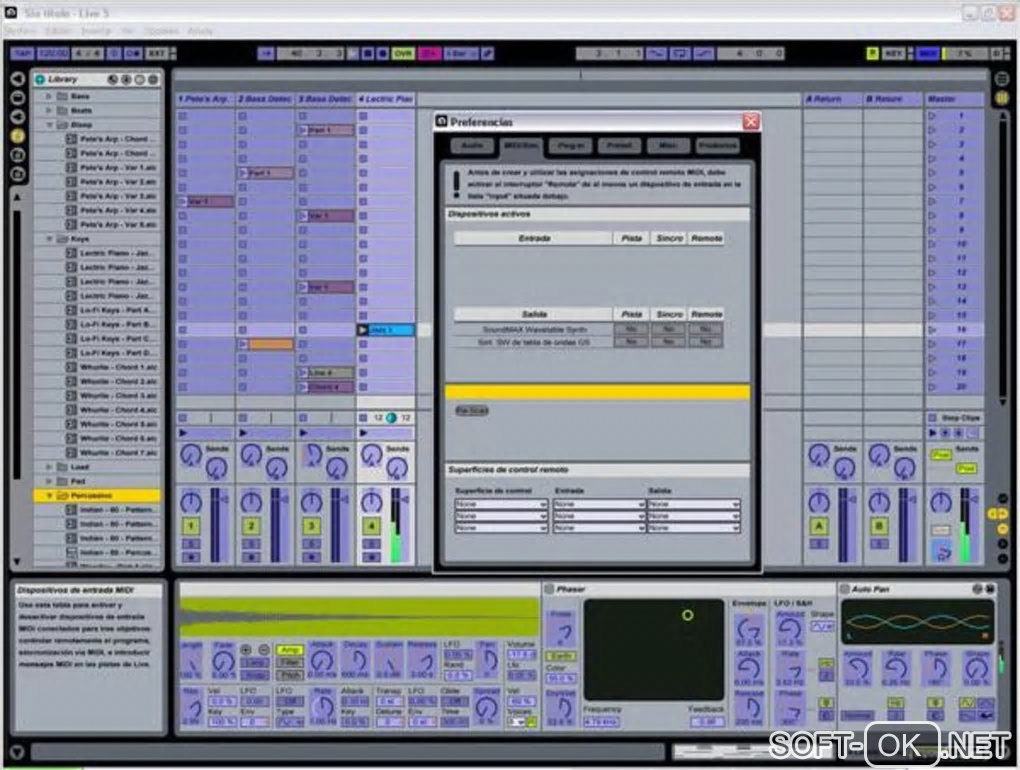Viewport: 1020px width, 770px height.
Task: Select Whurlie - Chord 1 file
Action: point(112,367)
